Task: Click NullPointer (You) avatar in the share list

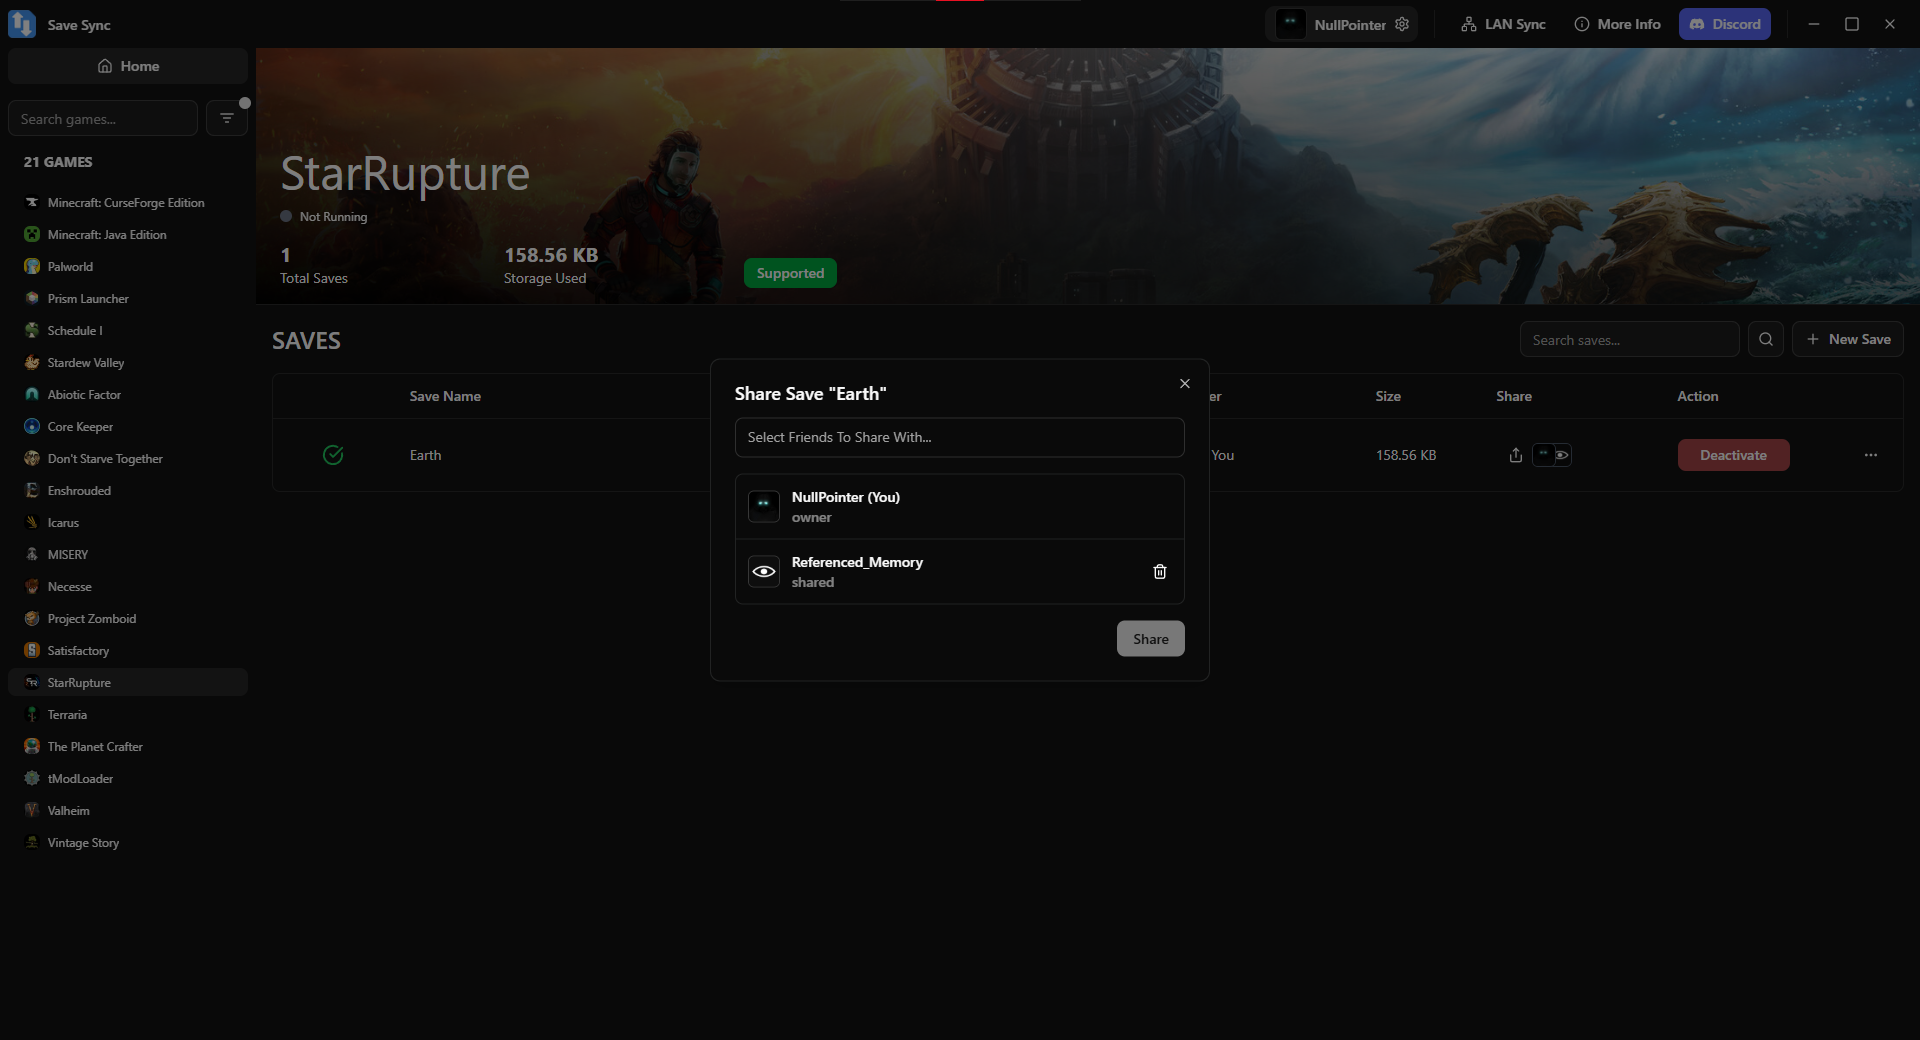Action: point(764,506)
